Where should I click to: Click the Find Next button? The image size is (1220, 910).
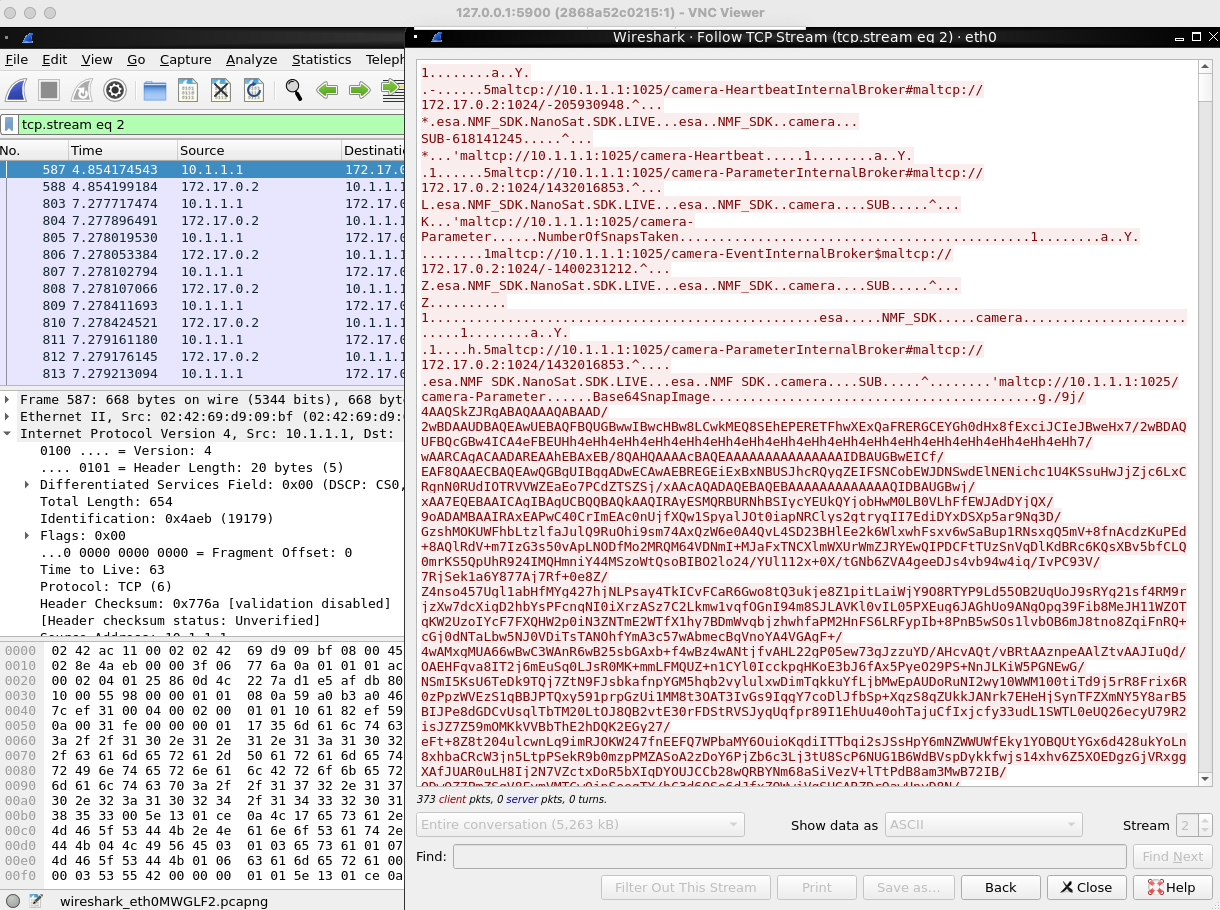tap(1173, 857)
